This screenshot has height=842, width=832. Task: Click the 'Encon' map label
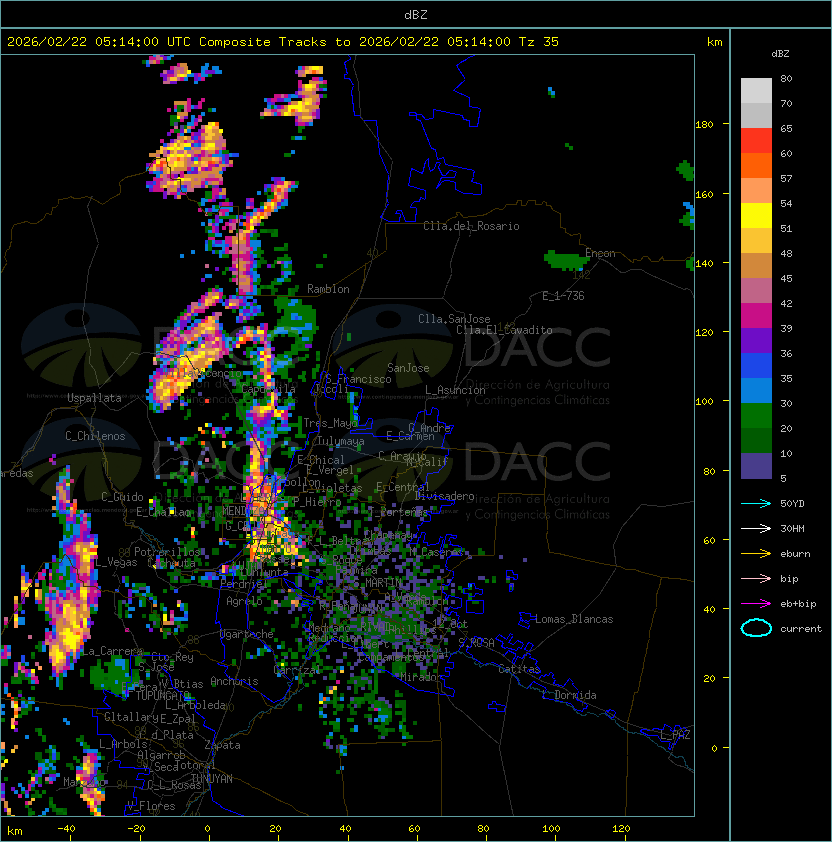coord(600,253)
